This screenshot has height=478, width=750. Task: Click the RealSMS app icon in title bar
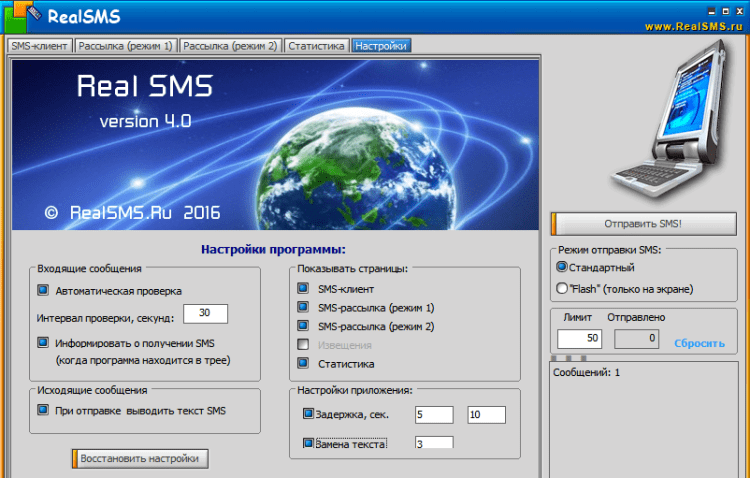click(23, 16)
